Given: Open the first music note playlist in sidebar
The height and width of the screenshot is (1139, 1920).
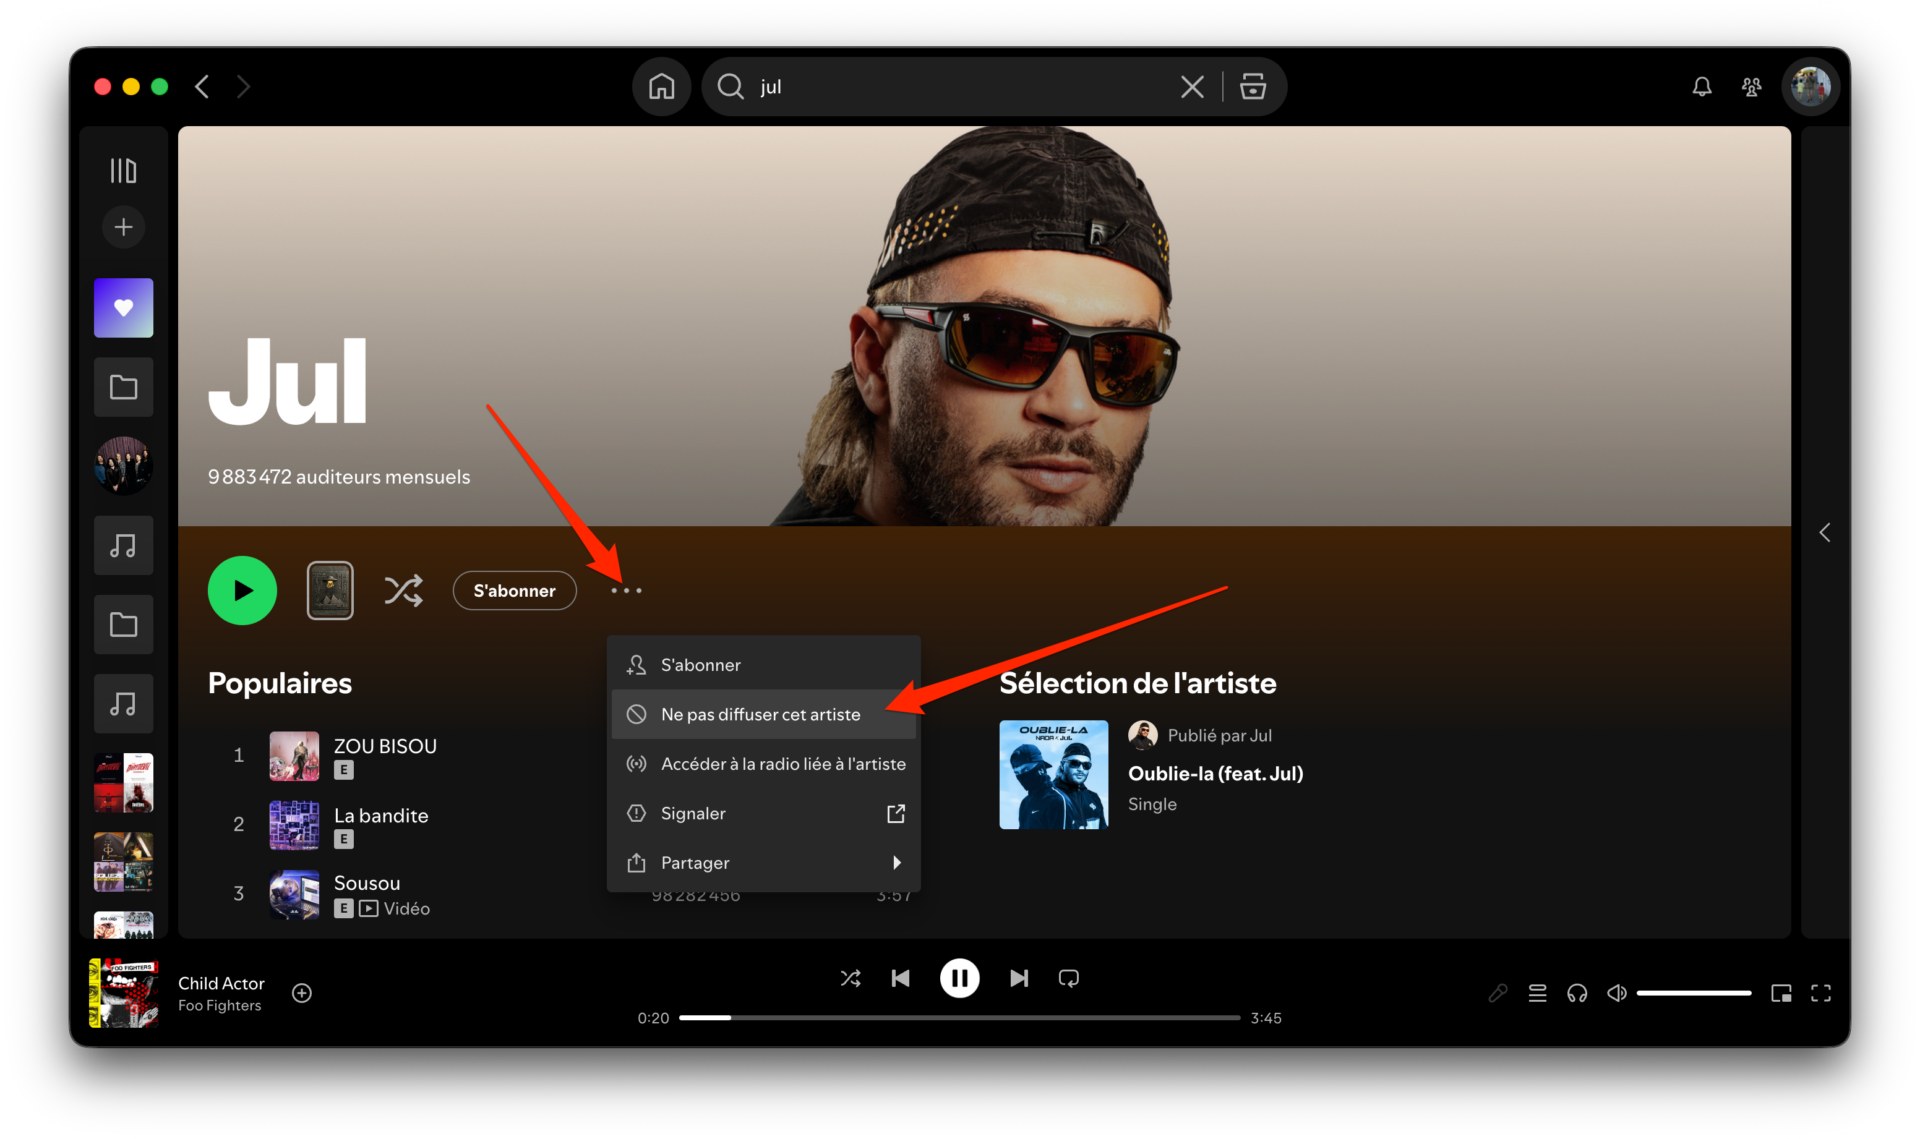Looking at the screenshot, I should [123, 545].
